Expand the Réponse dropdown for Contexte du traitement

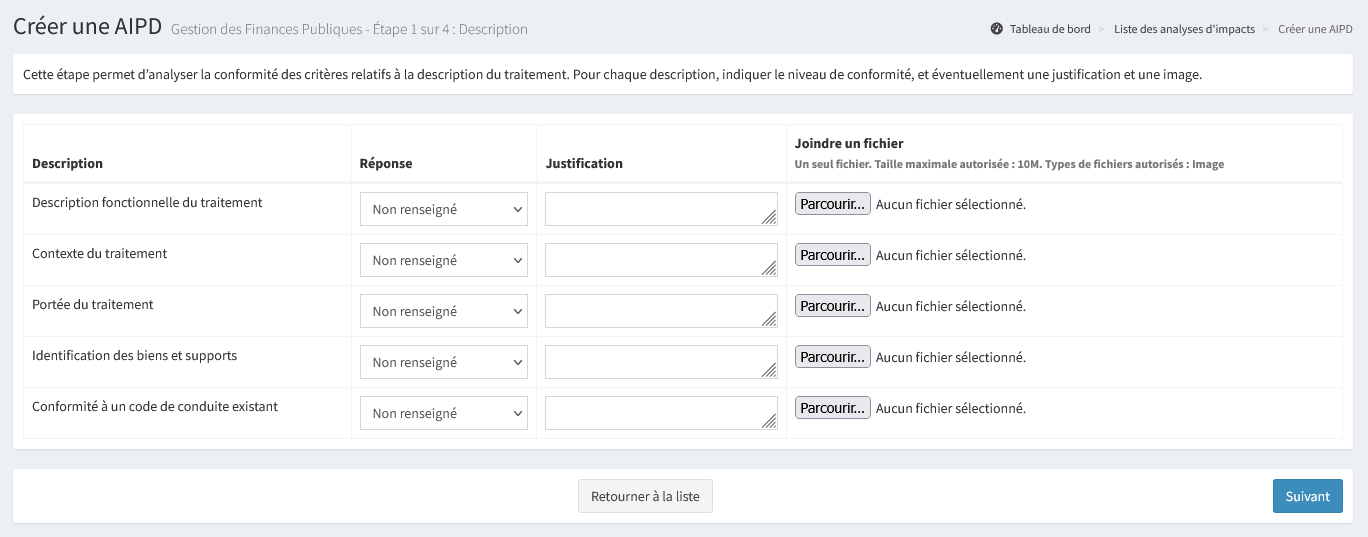pos(444,260)
